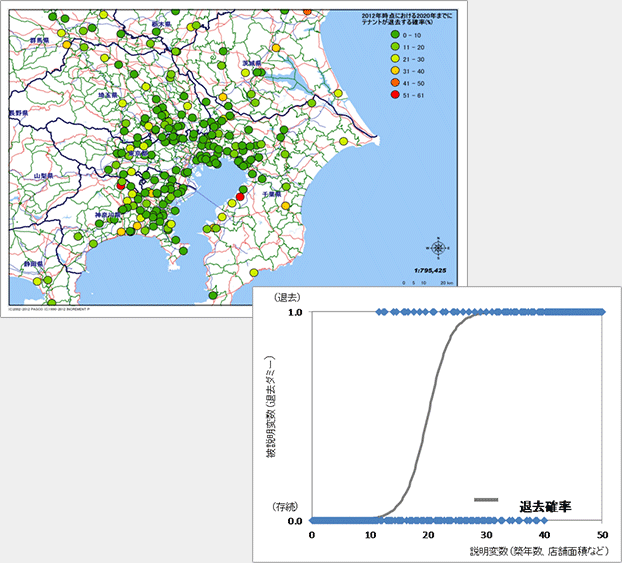This screenshot has width=622, height=563.
Task: Click the 31 - 40 yellow legend circle
Action: click(370, 69)
